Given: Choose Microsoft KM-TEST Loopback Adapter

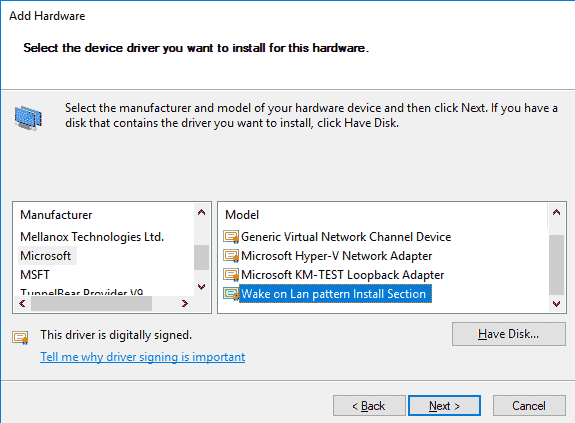Looking at the screenshot, I should tap(343, 275).
